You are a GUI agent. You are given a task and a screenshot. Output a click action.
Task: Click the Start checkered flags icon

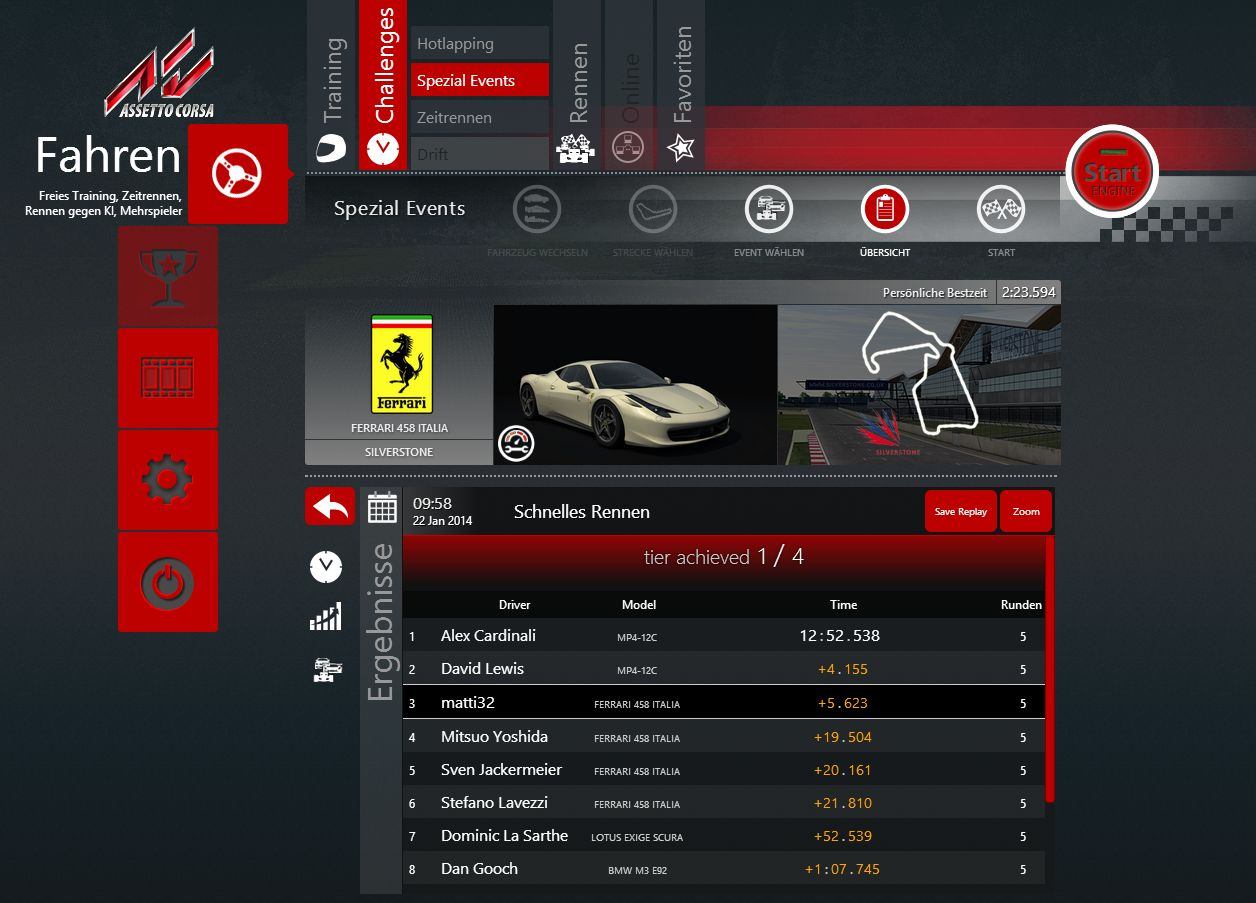tap(1001, 210)
